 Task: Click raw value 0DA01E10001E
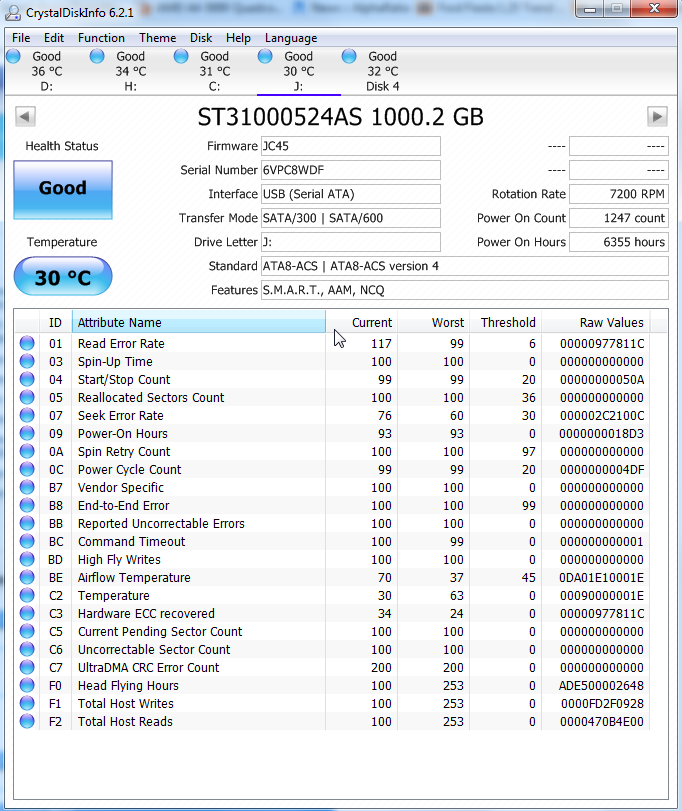tap(601, 577)
